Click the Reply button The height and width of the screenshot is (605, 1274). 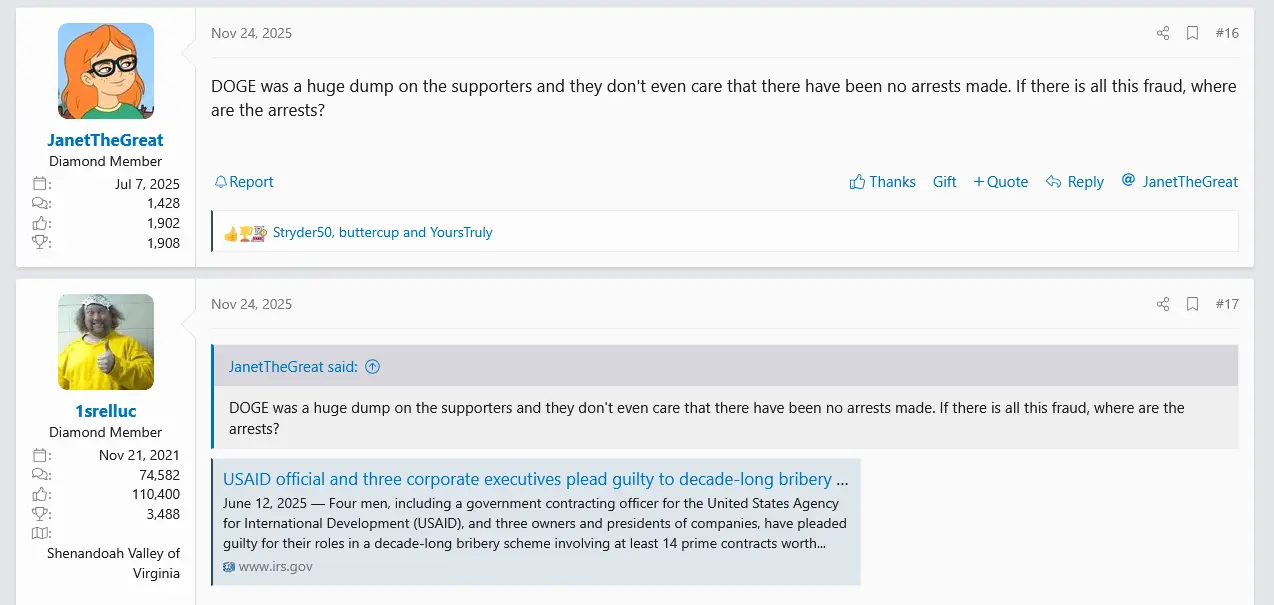click(x=1074, y=182)
